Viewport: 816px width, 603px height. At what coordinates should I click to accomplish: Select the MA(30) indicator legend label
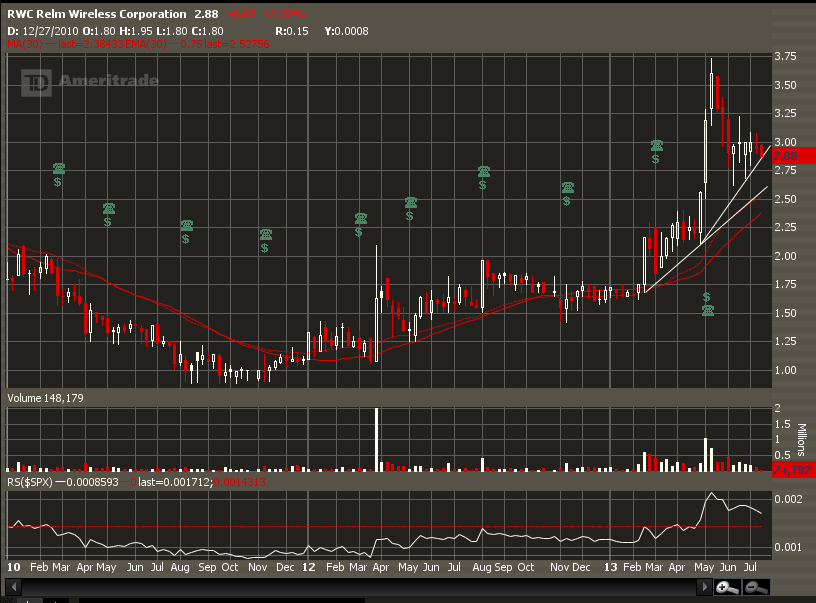[20, 44]
